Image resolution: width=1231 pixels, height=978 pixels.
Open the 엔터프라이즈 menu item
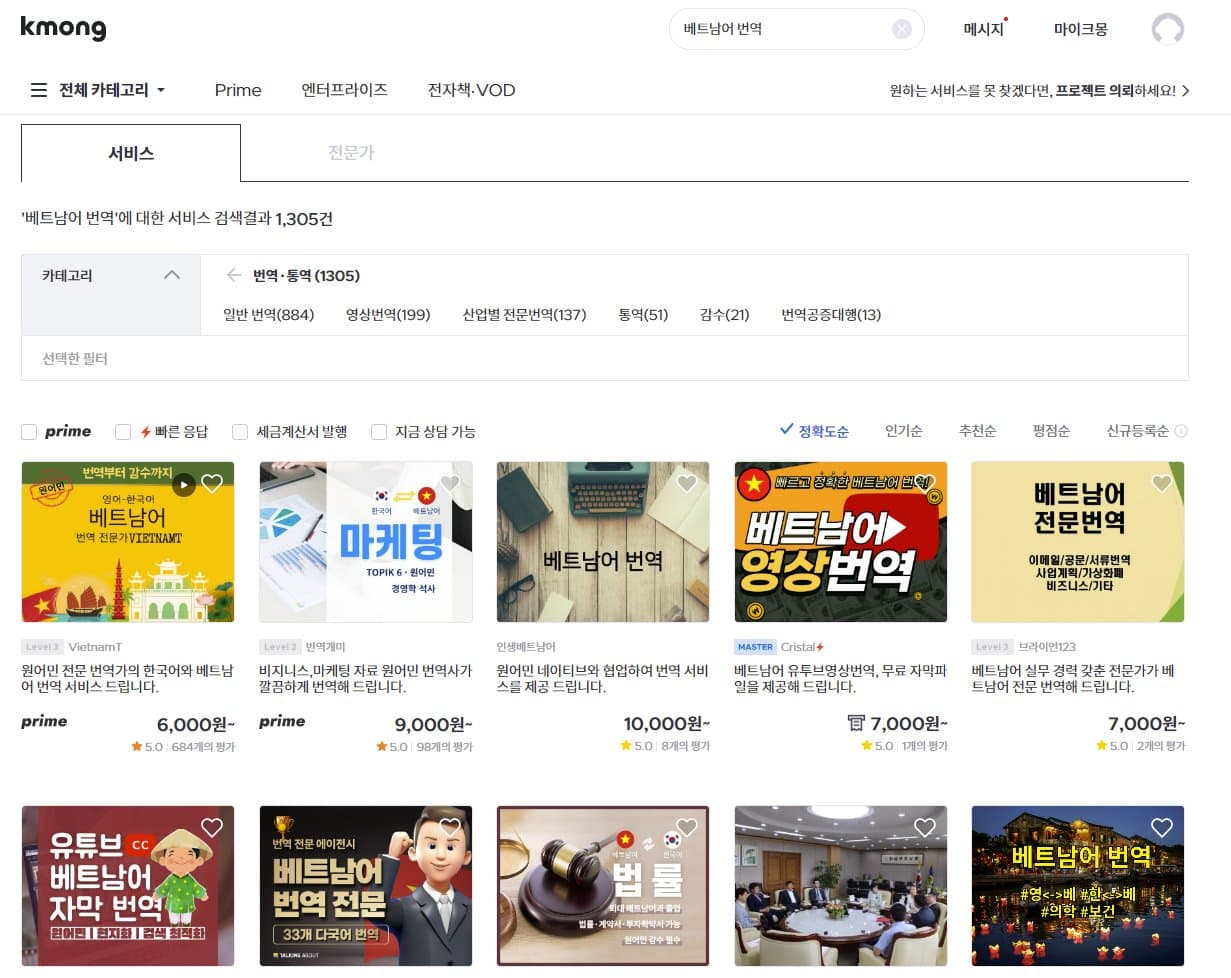(x=344, y=90)
